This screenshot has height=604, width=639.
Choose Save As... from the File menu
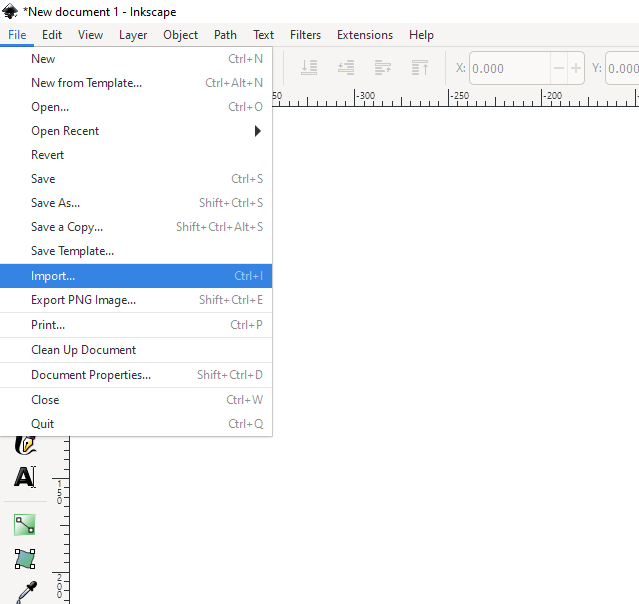pos(136,203)
